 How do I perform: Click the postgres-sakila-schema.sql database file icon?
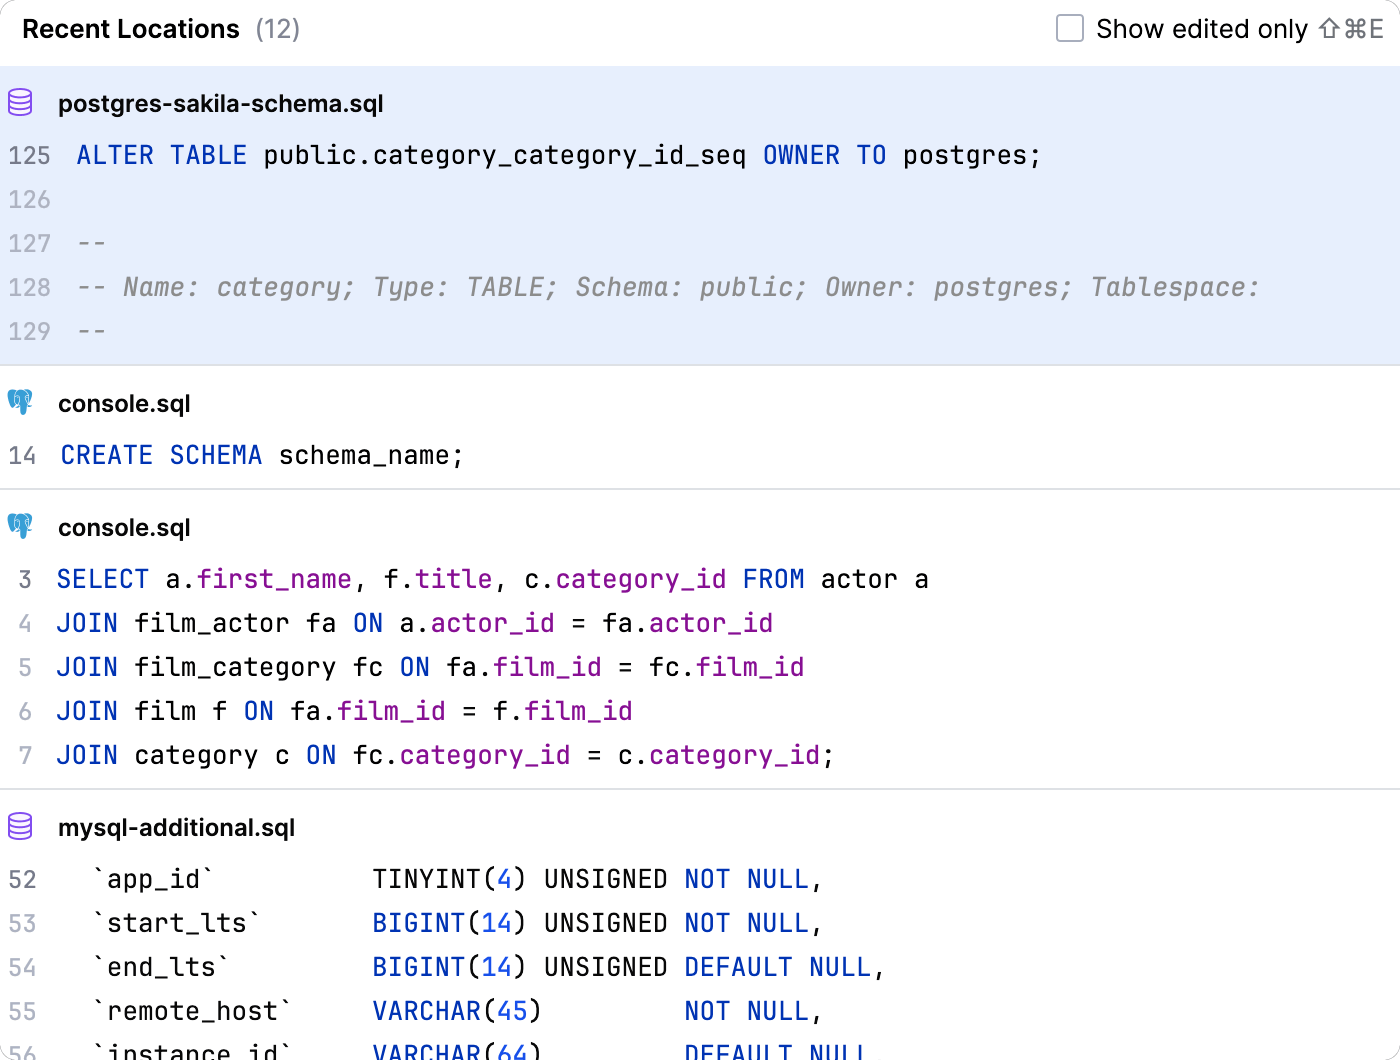coord(20,103)
